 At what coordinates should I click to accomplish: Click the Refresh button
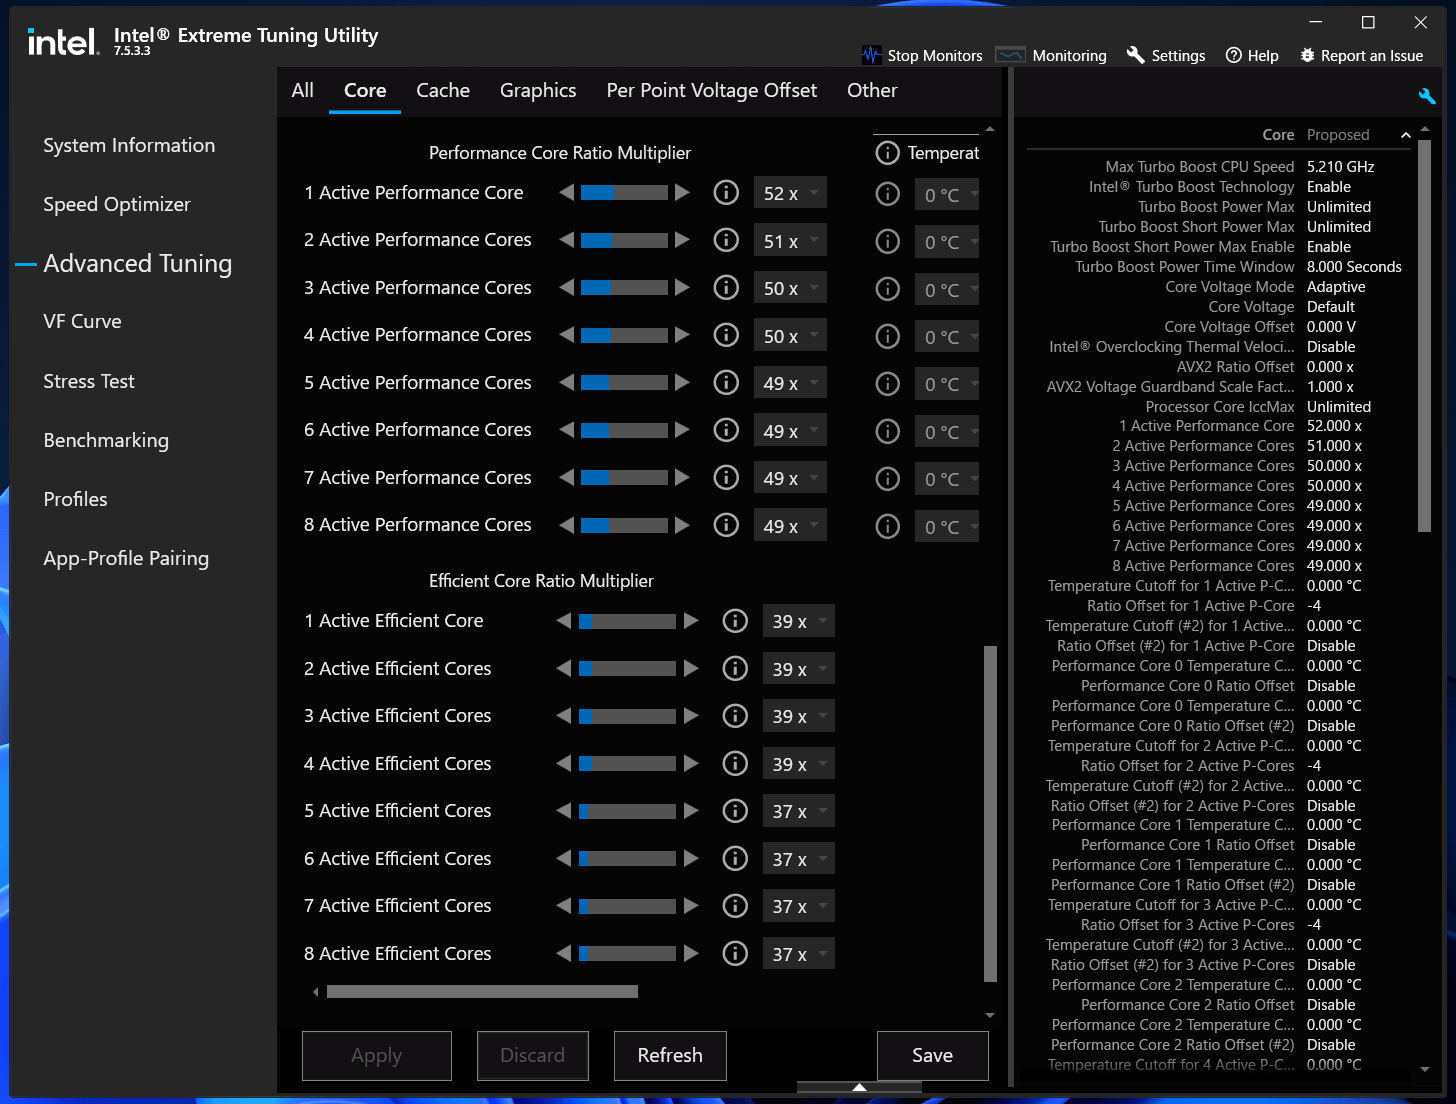click(x=670, y=1055)
